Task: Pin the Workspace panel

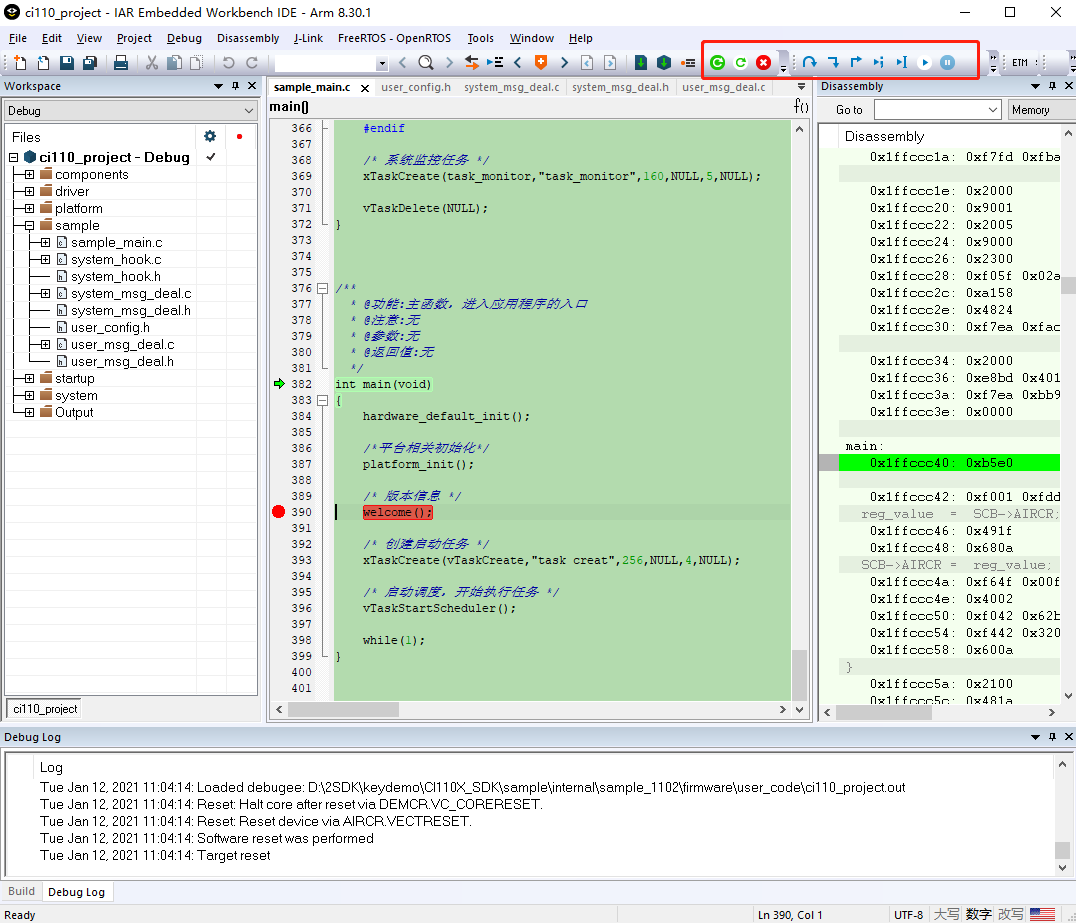Action: pos(235,86)
